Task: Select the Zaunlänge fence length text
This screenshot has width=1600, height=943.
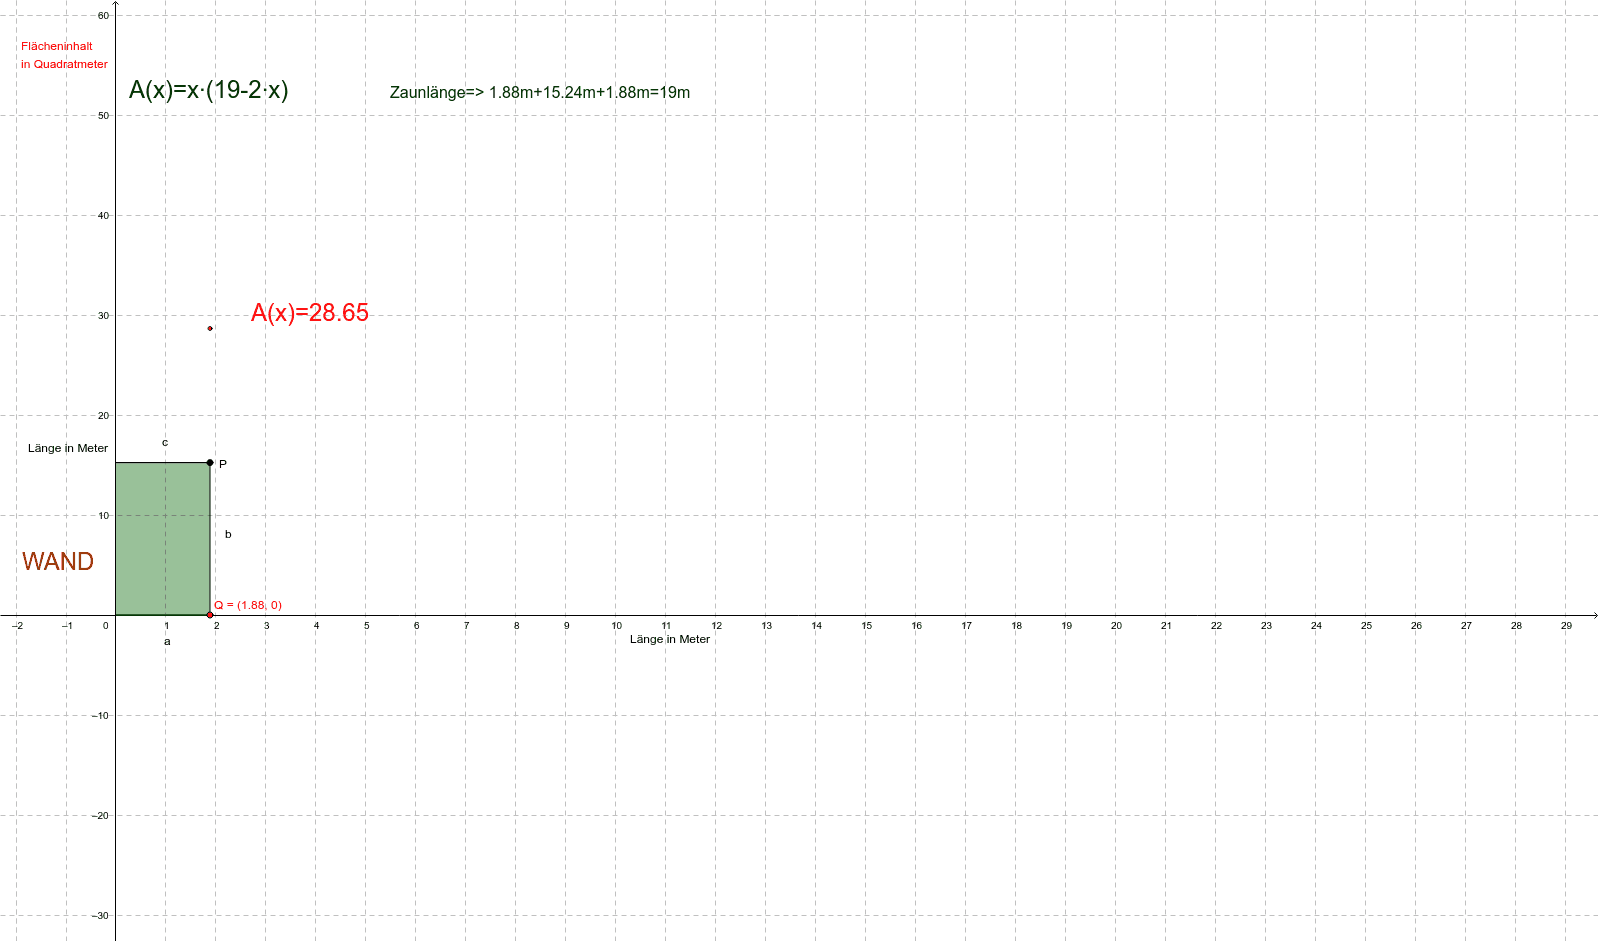Action: pos(540,92)
